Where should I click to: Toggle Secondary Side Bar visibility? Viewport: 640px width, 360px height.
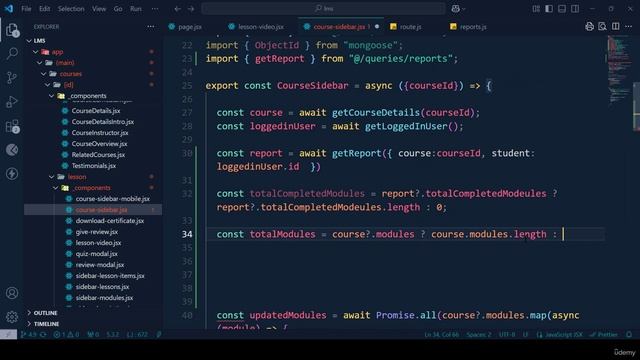click(575, 9)
